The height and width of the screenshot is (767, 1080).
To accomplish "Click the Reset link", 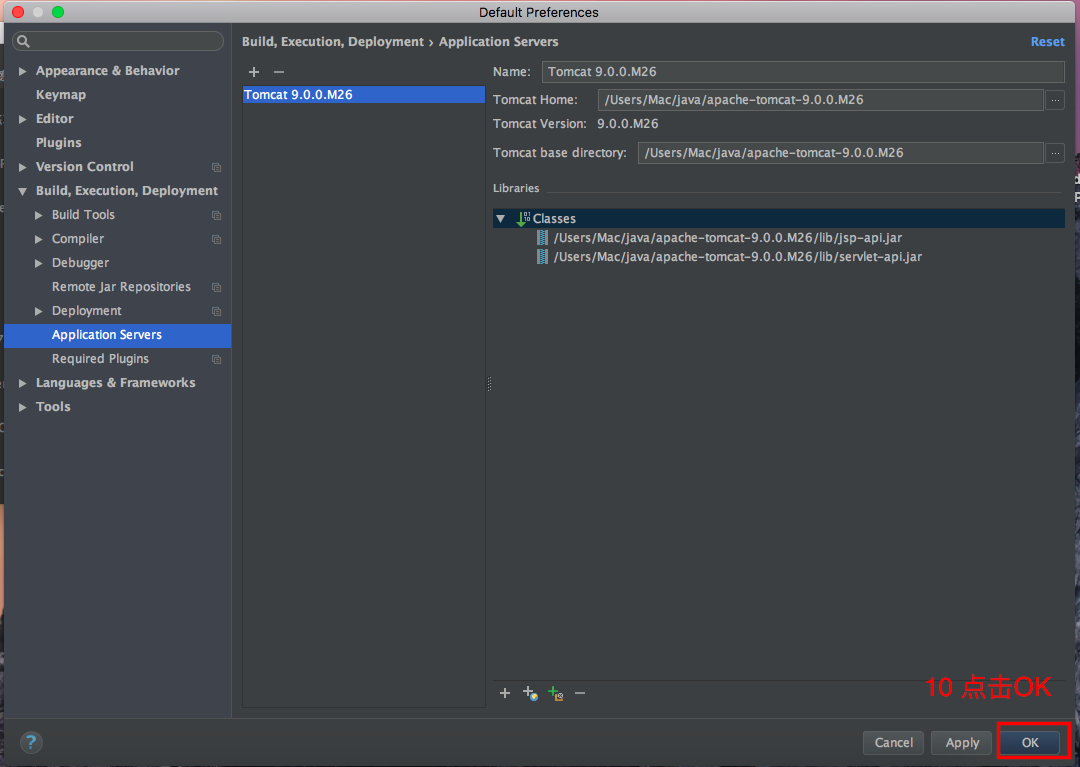I will [x=1048, y=41].
